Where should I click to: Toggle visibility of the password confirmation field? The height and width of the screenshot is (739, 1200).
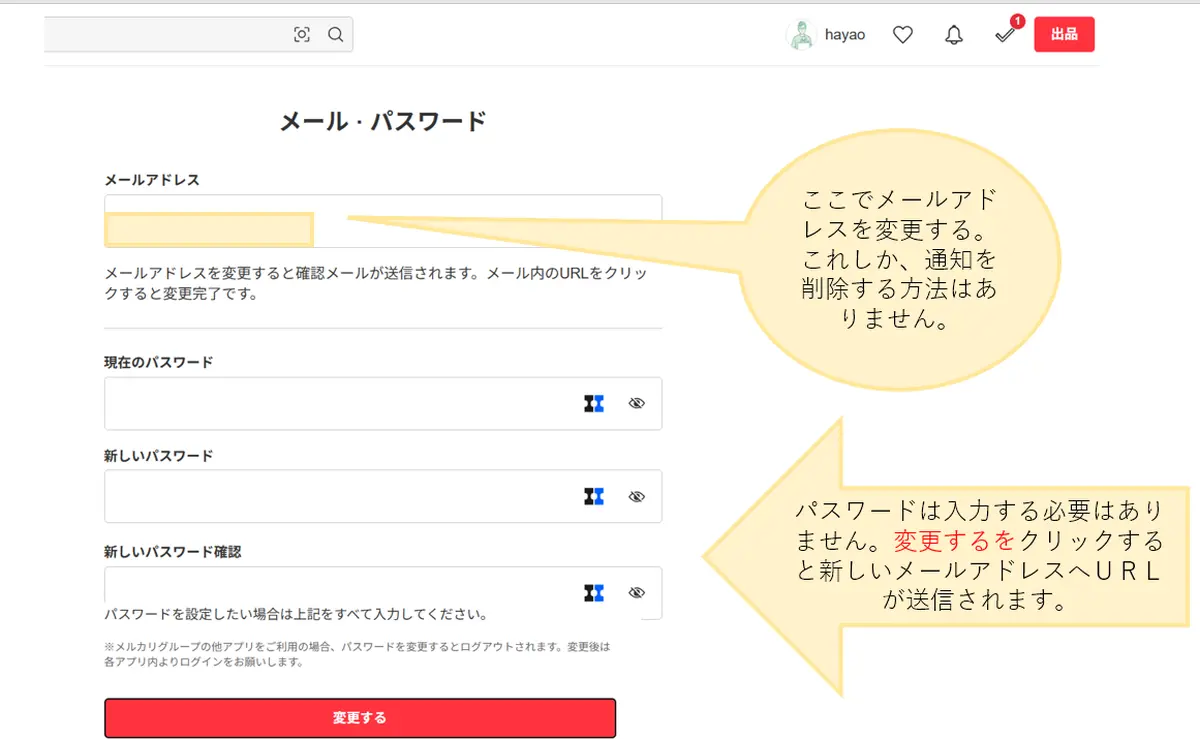pos(637,592)
